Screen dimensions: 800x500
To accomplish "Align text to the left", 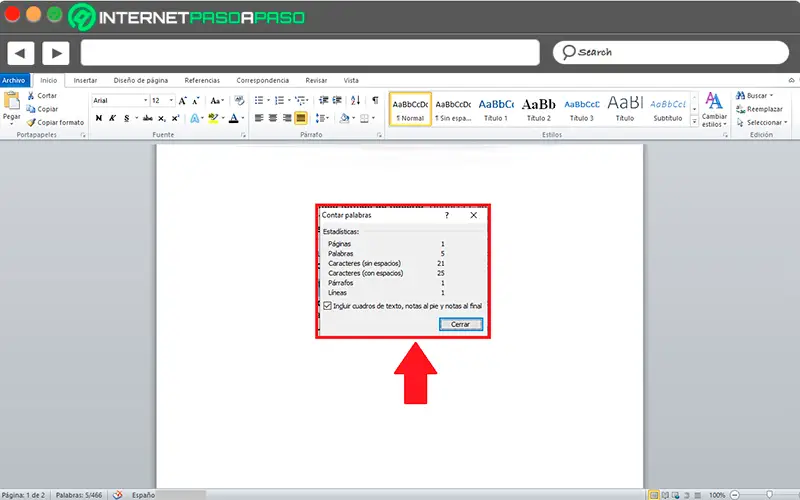I will [259, 118].
